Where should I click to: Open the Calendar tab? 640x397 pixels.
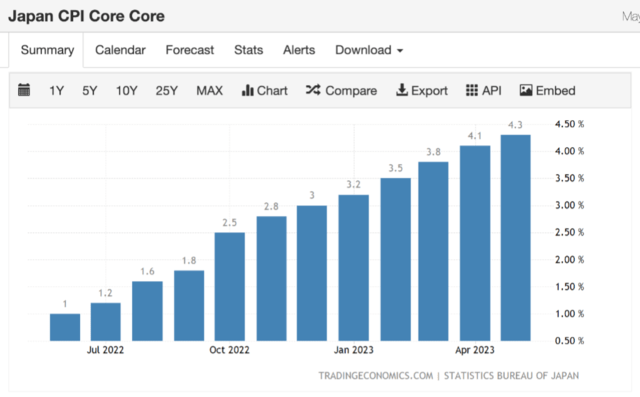pyautogui.click(x=120, y=50)
